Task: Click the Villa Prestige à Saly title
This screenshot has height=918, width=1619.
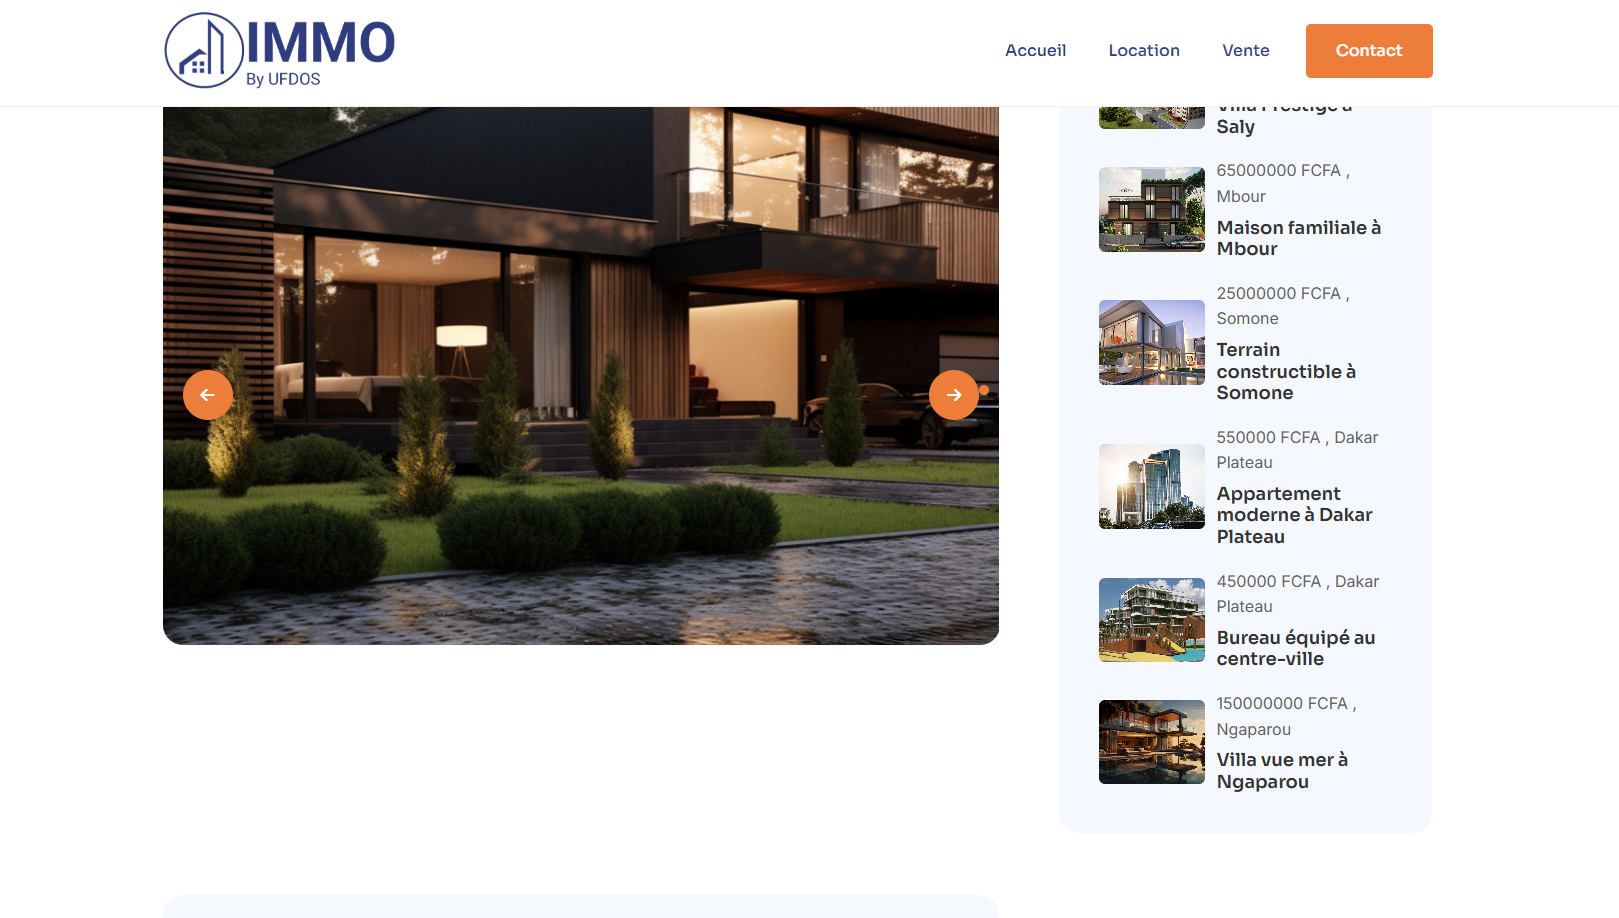Action: coord(1236,126)
